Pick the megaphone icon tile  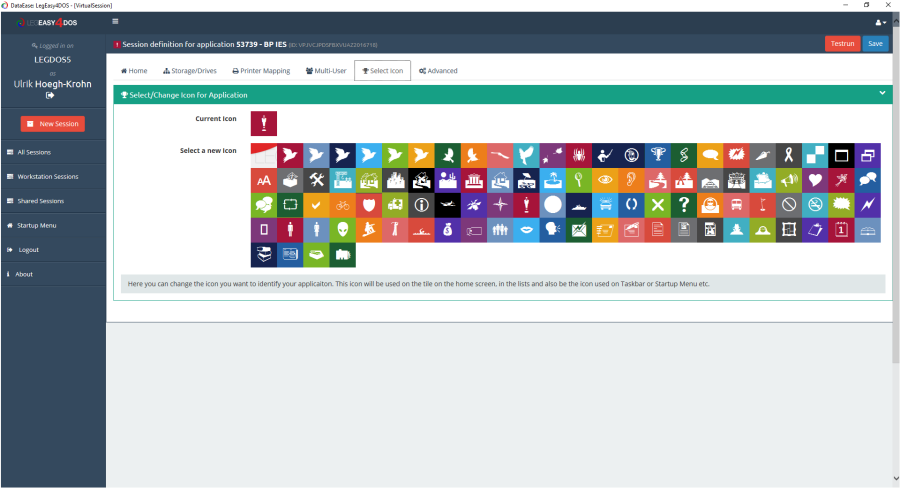click(x=789, y=180)
